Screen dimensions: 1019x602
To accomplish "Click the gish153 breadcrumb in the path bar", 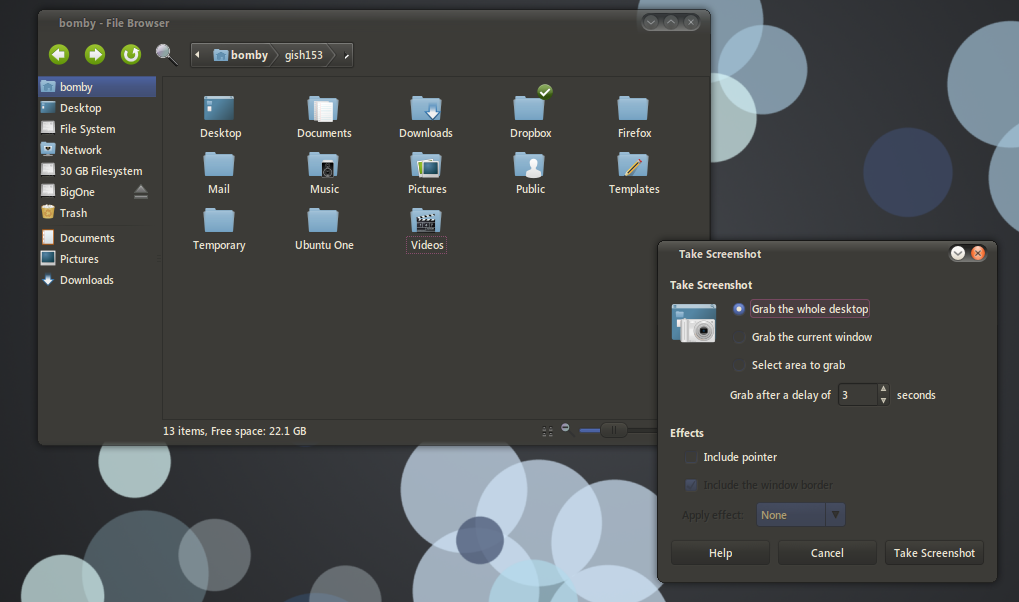I will (303, 55).
